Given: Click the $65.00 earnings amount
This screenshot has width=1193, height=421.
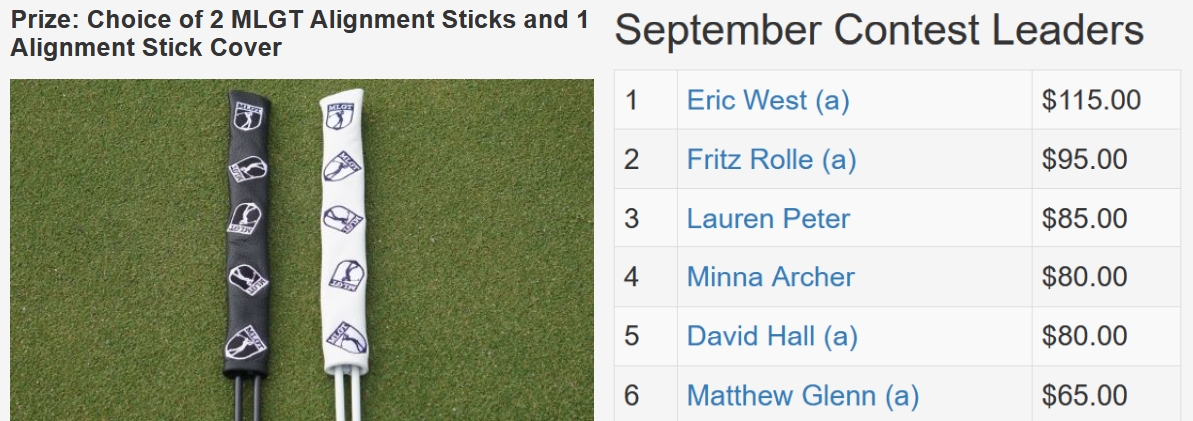Looking at the screenshot, I should pyautogui.click(x=1084, y=395).
